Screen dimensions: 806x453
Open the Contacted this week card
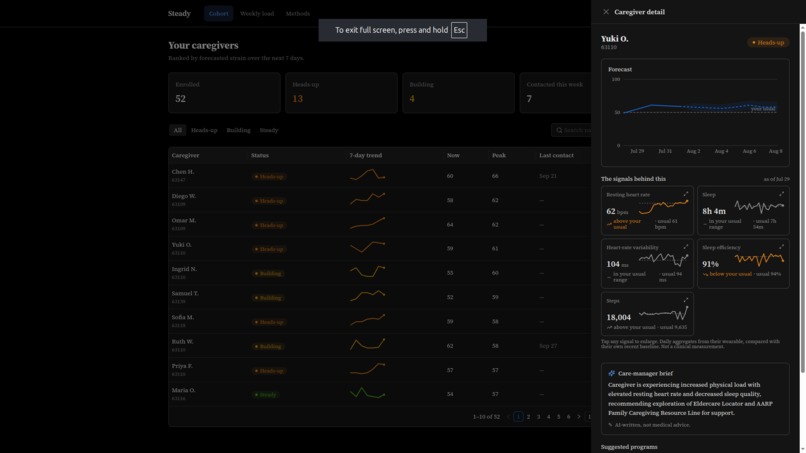(x=555, y=93)
